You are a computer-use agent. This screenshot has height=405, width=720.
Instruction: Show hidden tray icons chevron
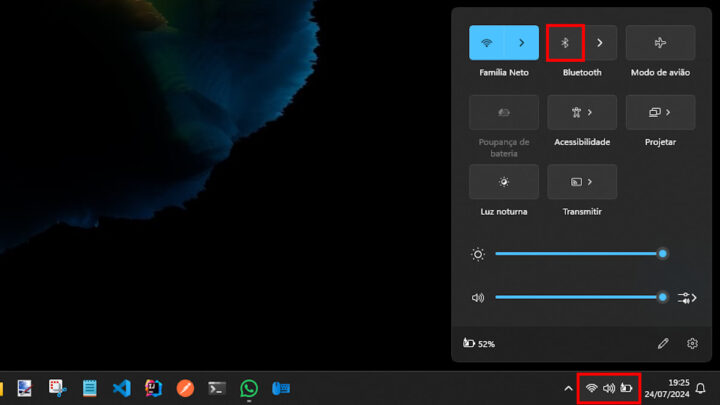(568, 388)
